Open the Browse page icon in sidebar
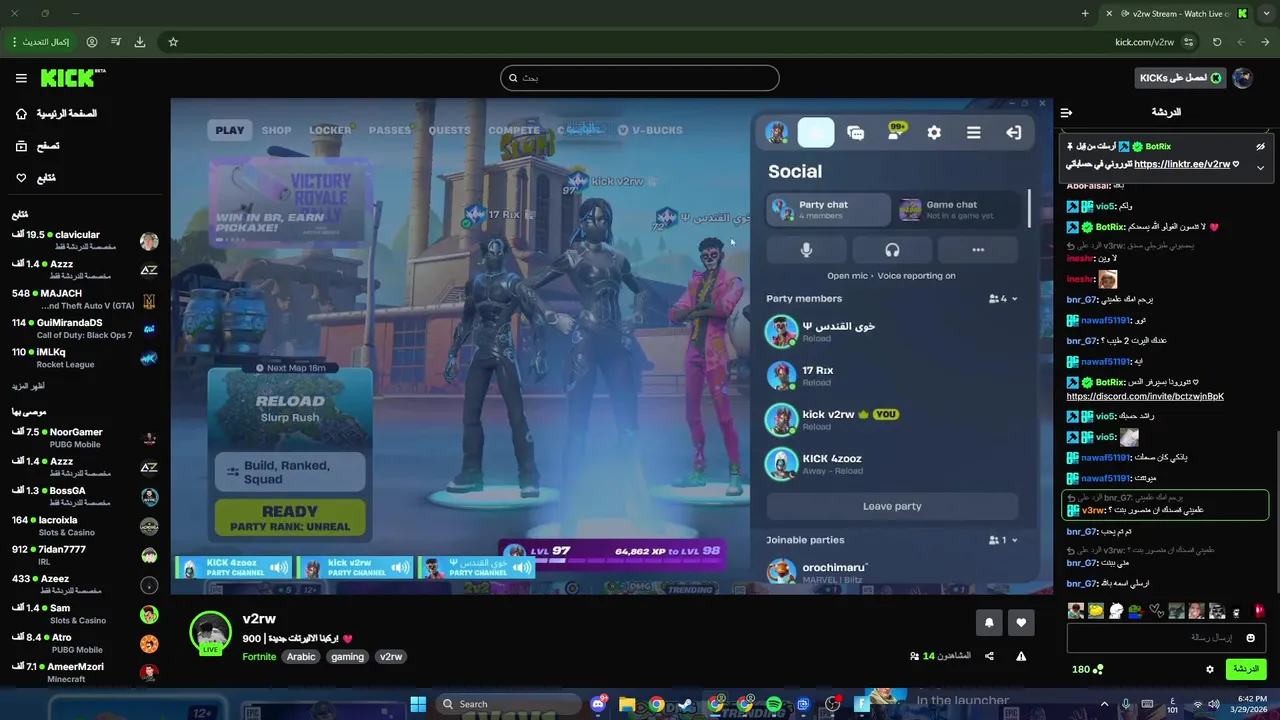Viewport: 1280px width, 720px height. pyautogui.click(x=21, y=146)
